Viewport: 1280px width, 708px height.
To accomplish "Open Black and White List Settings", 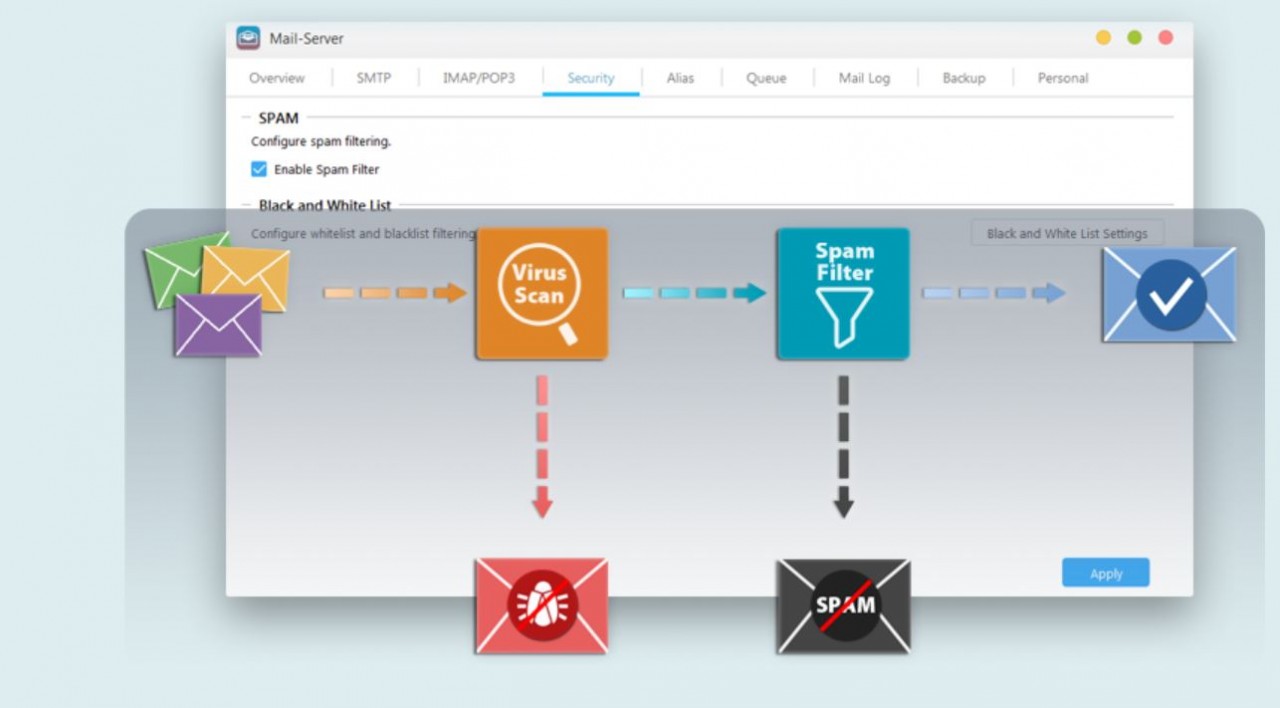I will (1067, 233).
